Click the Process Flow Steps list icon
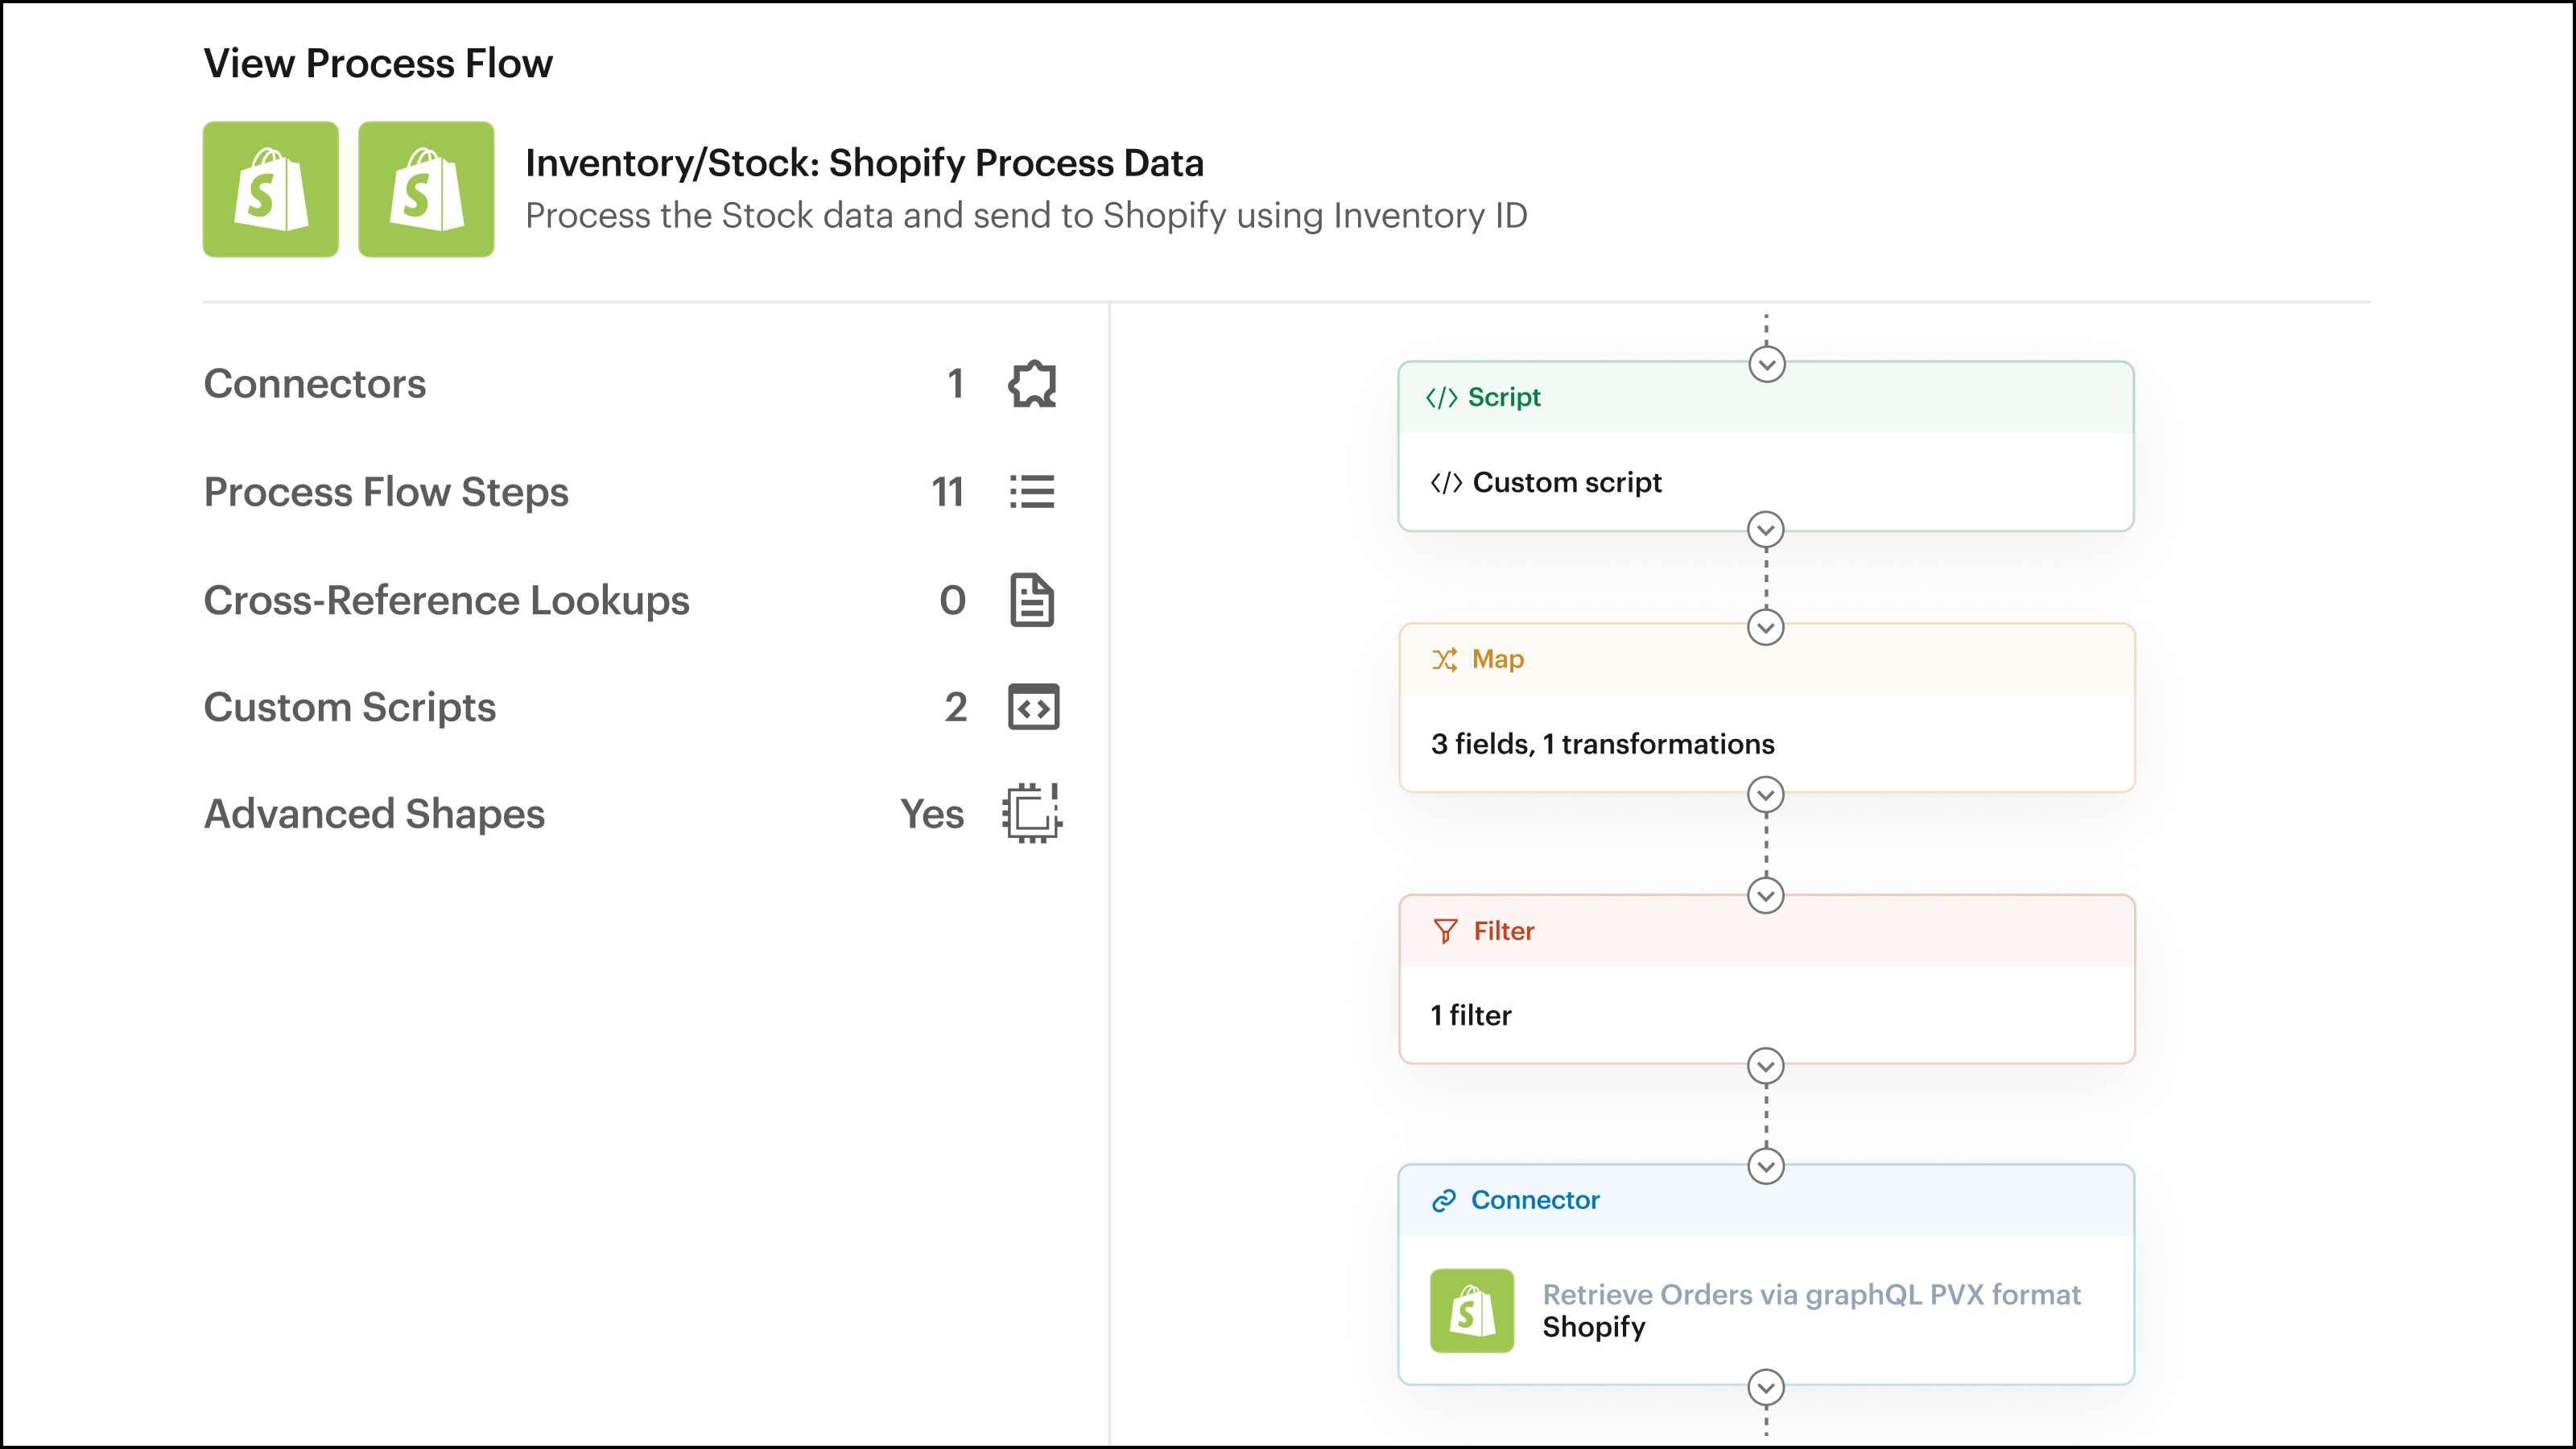Image resolution: width=2576 pixels, height=1449 pixels. click(1032, 492)
